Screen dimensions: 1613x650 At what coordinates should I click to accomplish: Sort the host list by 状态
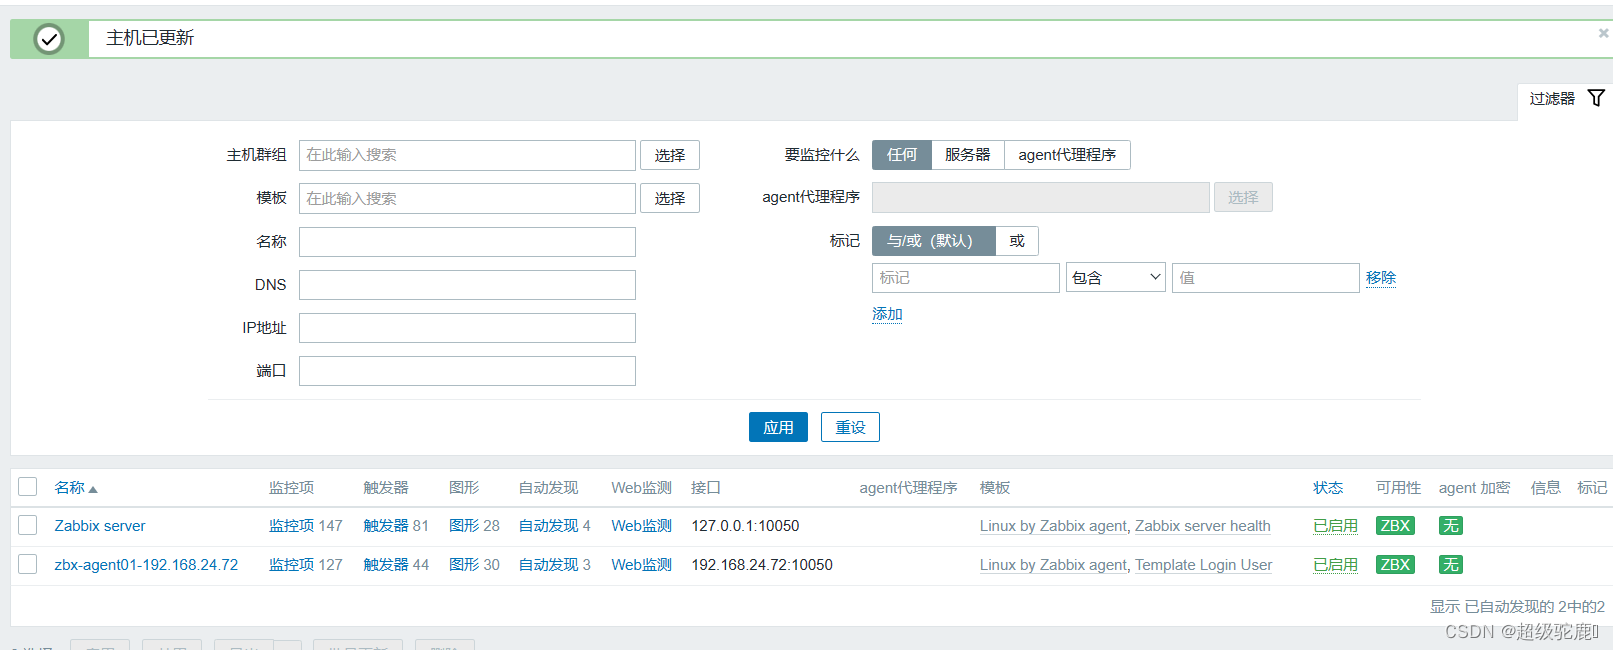(1328, 488)
